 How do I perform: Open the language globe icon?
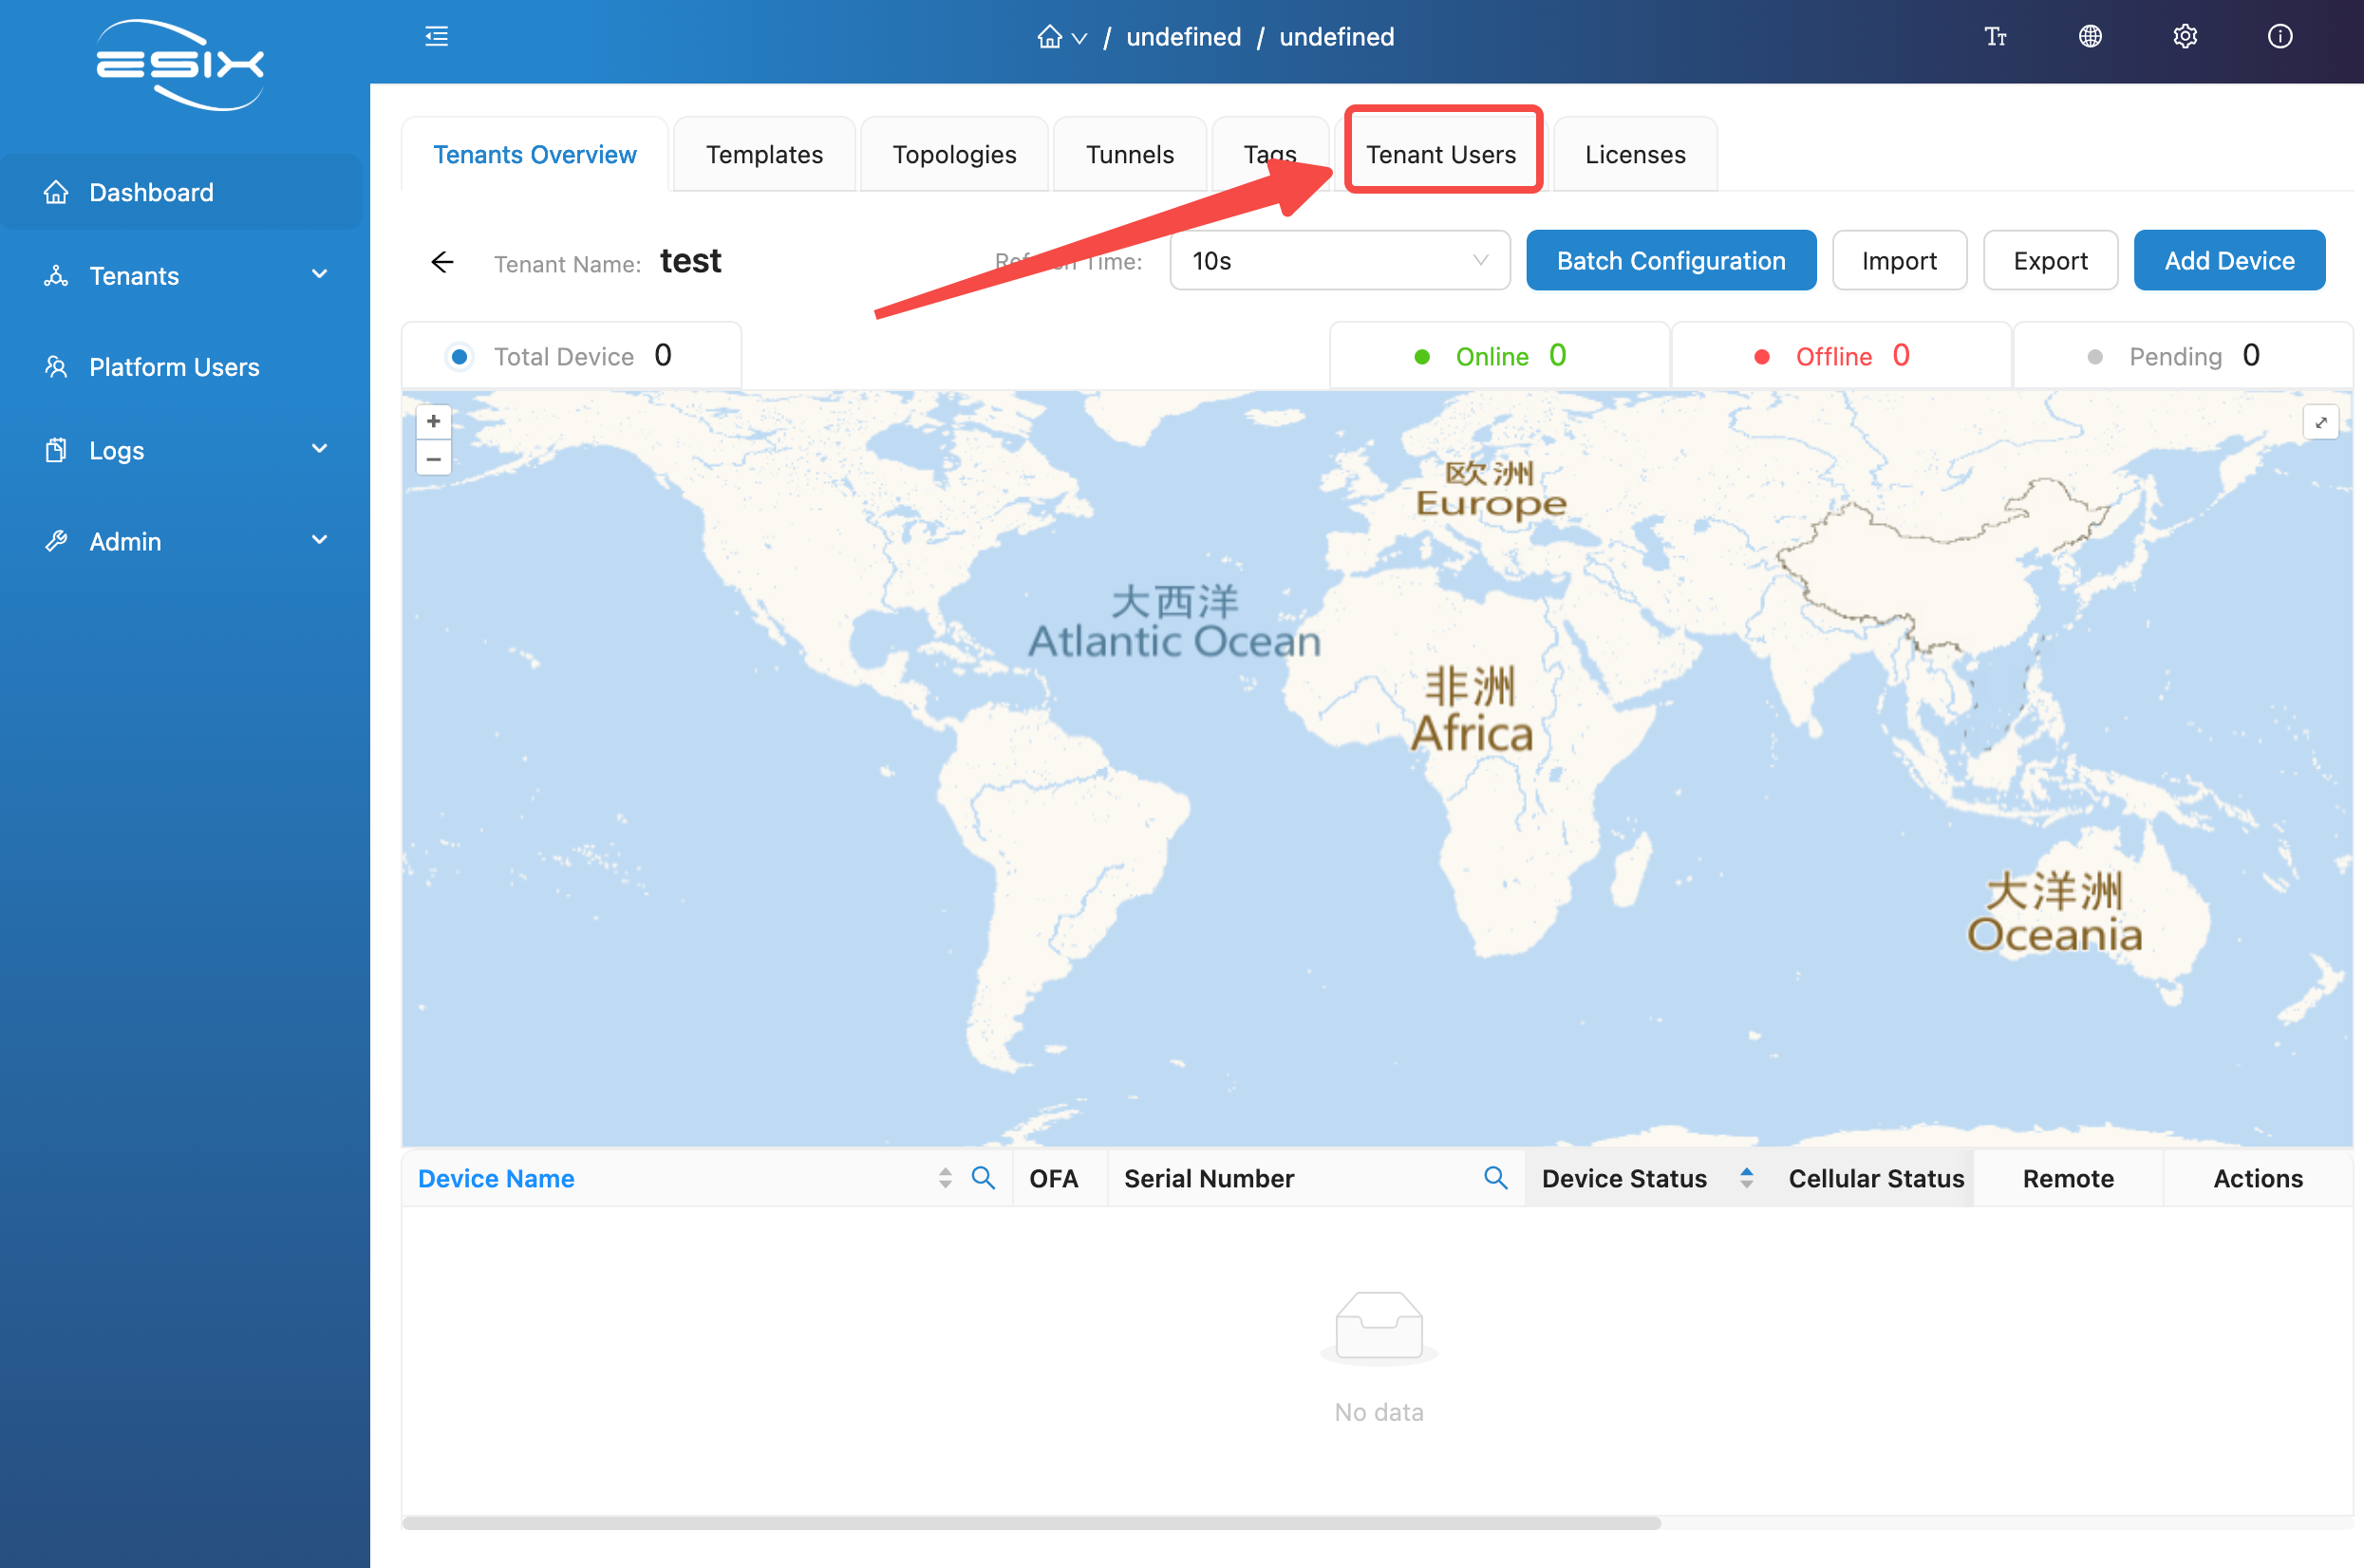pyautogui.click(x=2090, y=37)
